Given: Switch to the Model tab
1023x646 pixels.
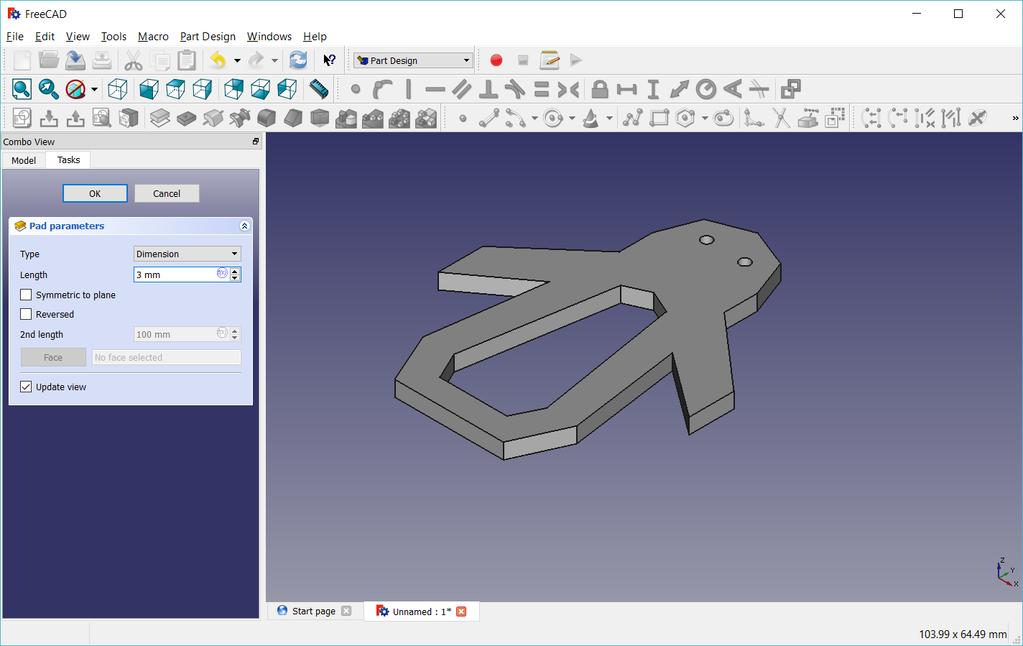Looking at the screenshot, I should pyautogui.click(x=23, y=161).
